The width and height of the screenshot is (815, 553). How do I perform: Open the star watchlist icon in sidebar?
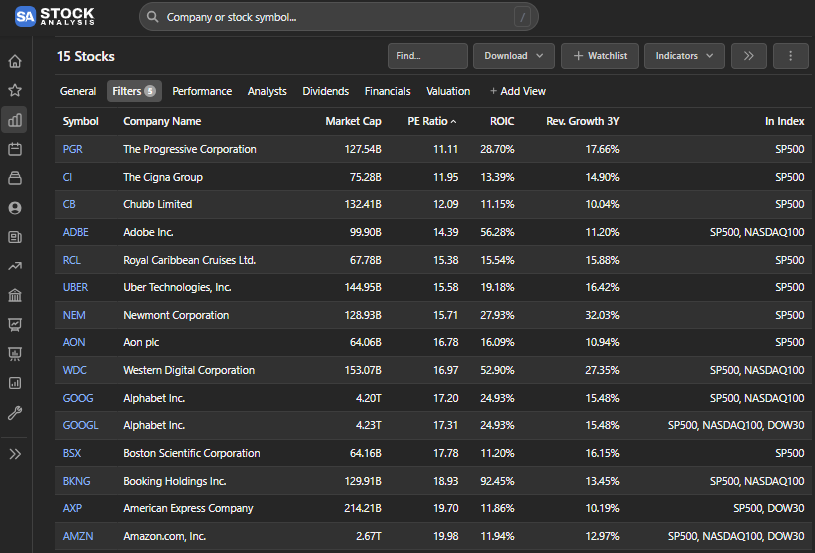tap(15, 90)
